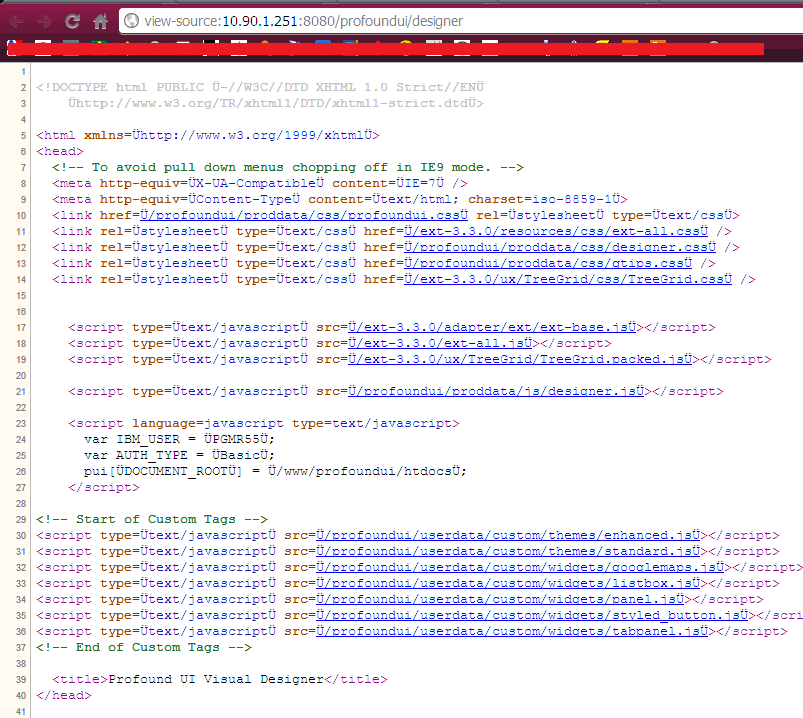This screenshot has height=718, width=803.
Task: Open the designer.js script link
Action: pyautogui.click(x=496, y=391)
